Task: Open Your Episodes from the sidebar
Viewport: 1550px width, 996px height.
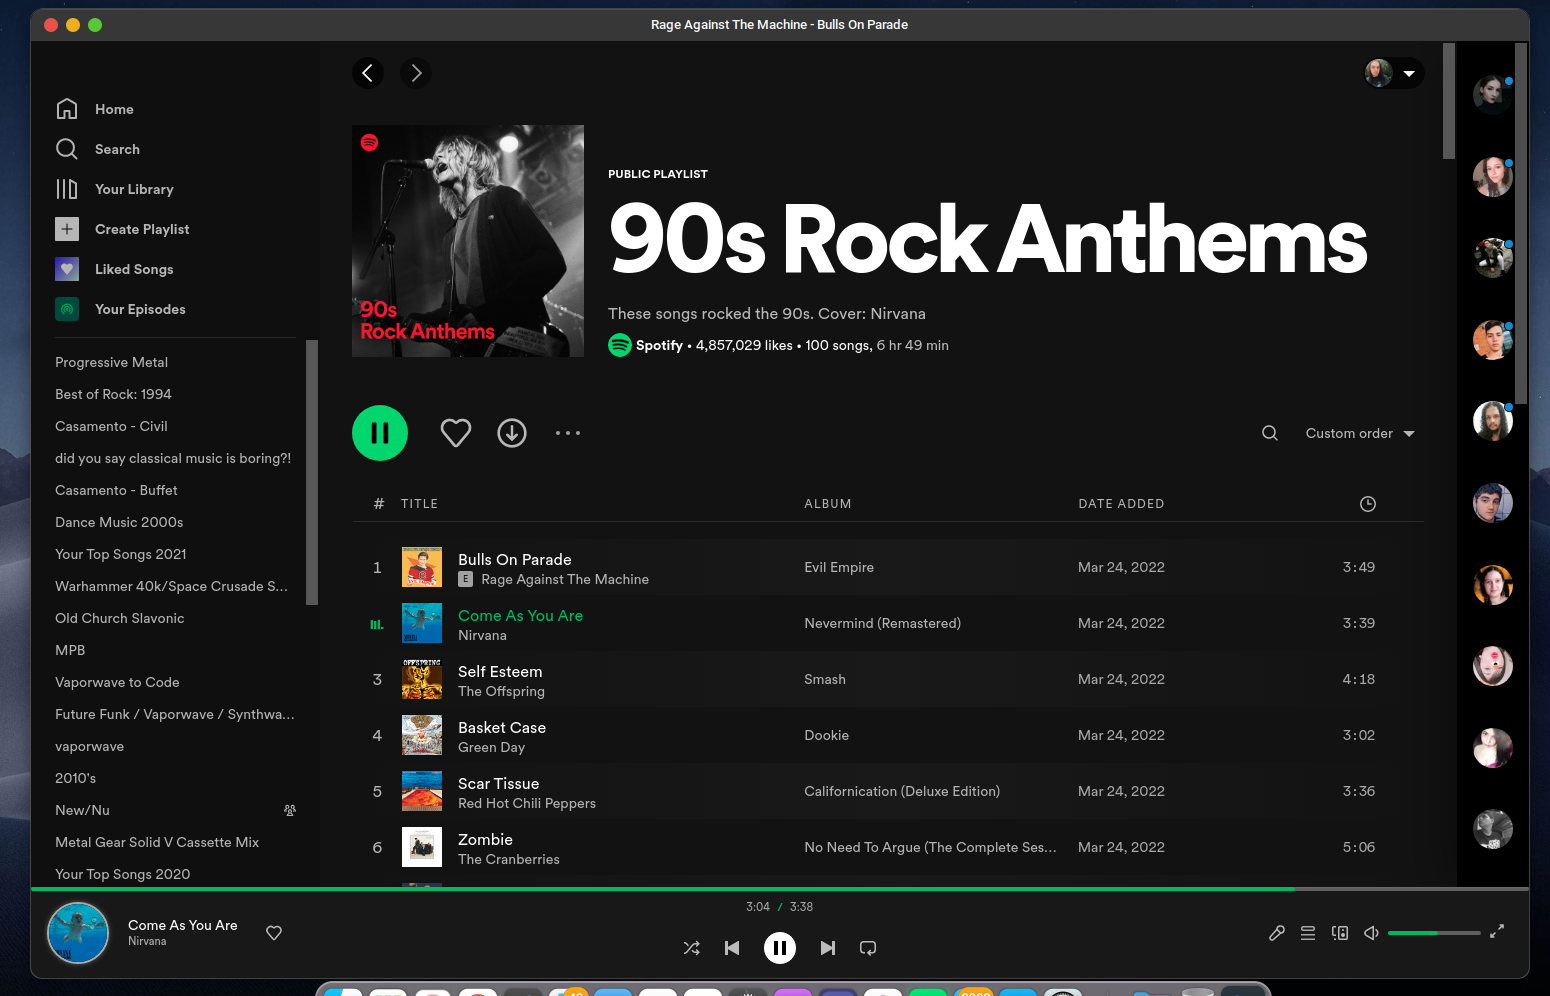Action: 140,309
